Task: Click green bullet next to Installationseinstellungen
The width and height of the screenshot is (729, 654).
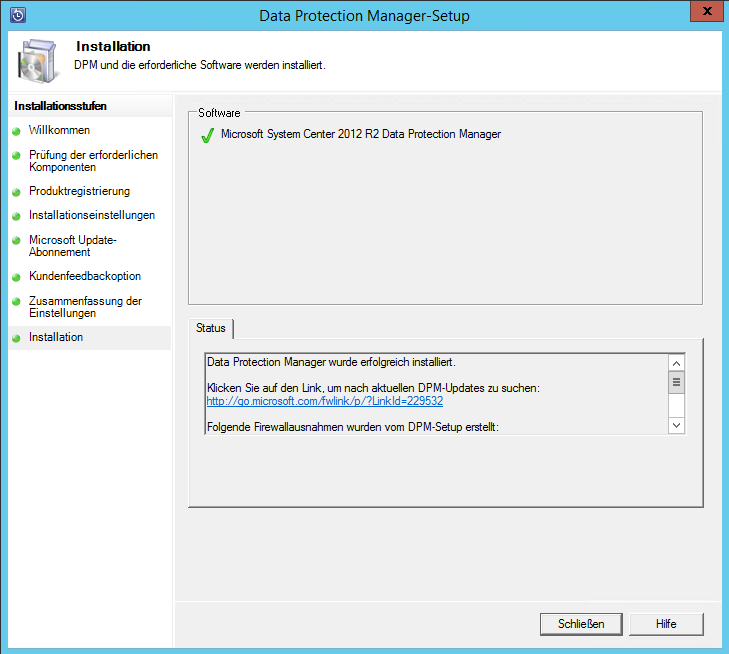Action: pos(17,216)
